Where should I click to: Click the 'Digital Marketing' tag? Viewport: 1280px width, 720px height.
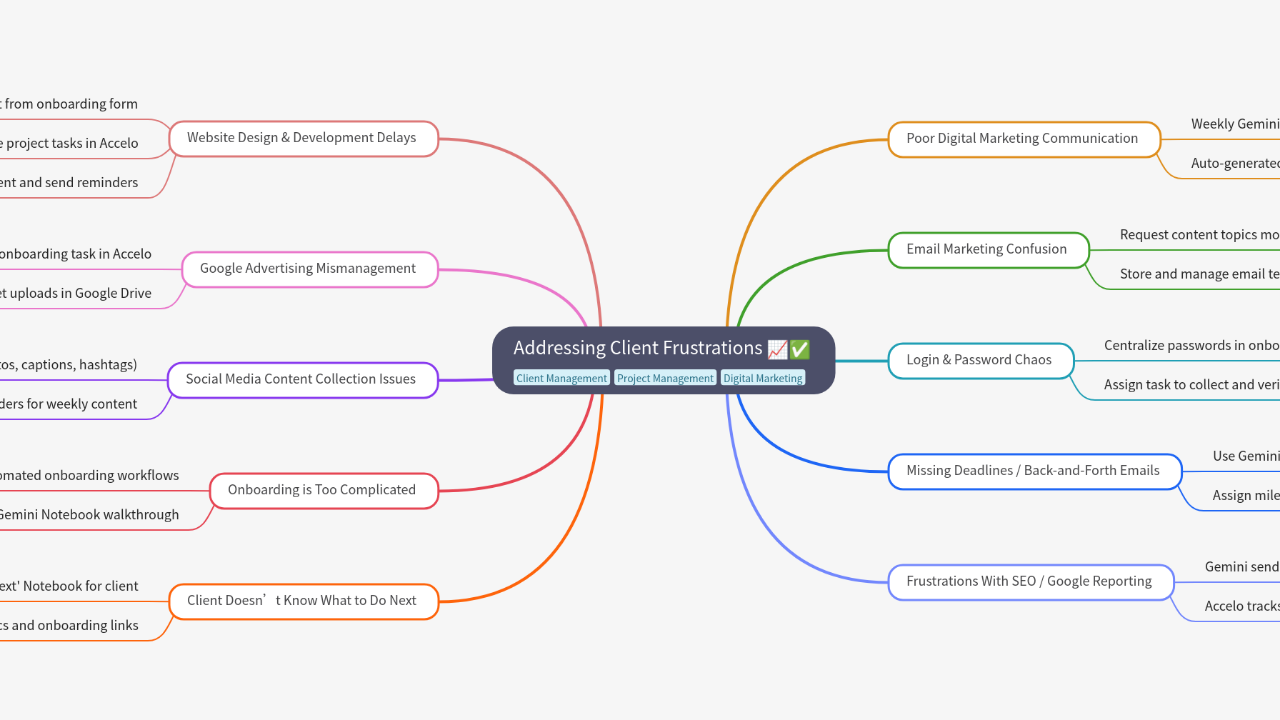(763, 378)
